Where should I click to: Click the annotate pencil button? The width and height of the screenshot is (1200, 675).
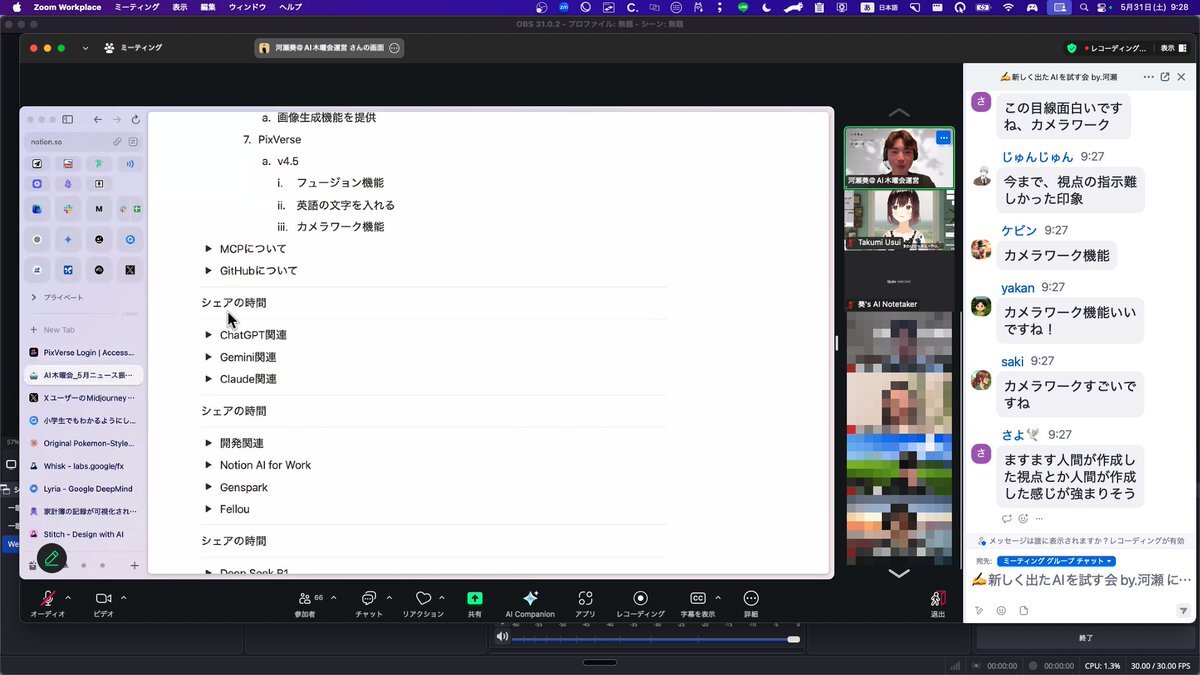pos(52,558)
